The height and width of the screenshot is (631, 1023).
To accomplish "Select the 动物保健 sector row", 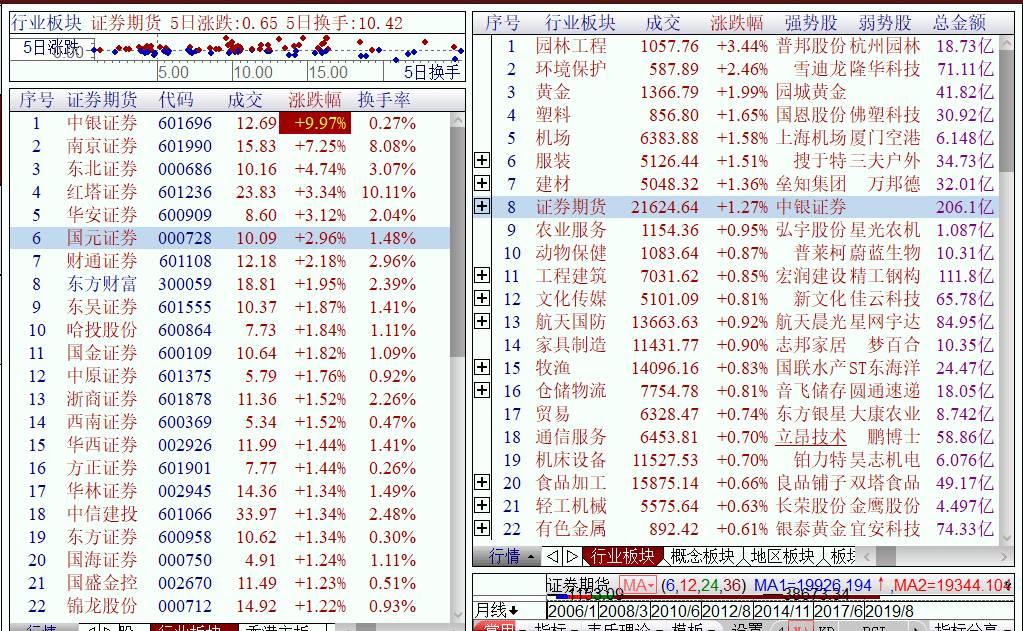I will (744, 253).
